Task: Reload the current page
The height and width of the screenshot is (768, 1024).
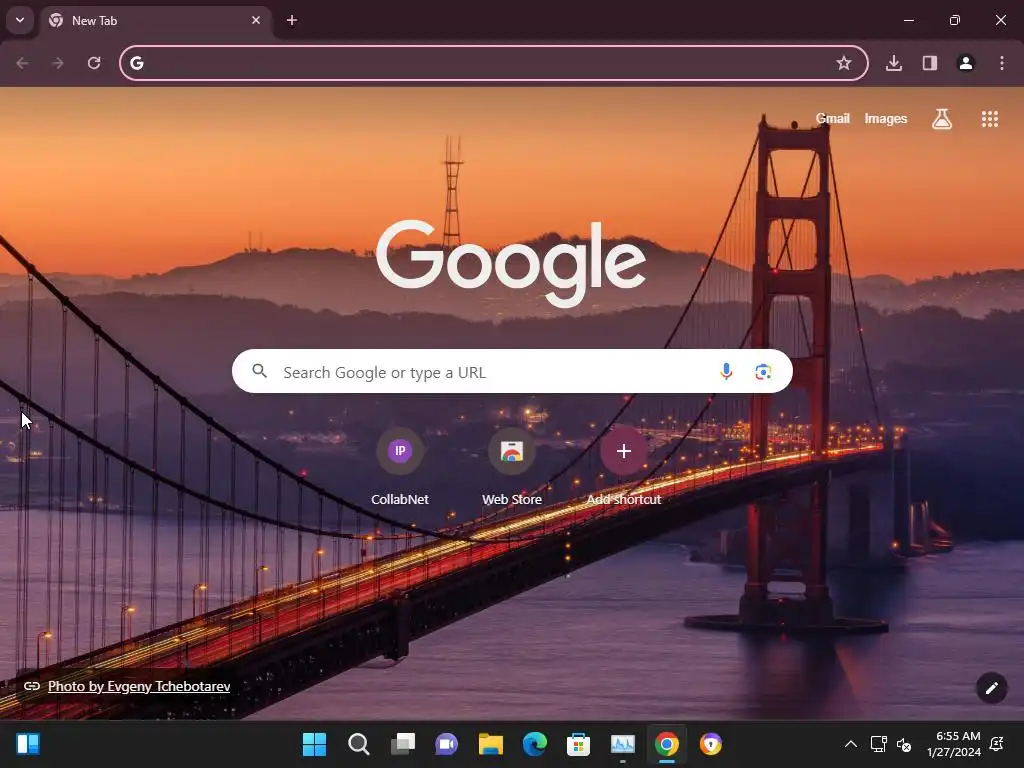Action: tap(94, 63)
